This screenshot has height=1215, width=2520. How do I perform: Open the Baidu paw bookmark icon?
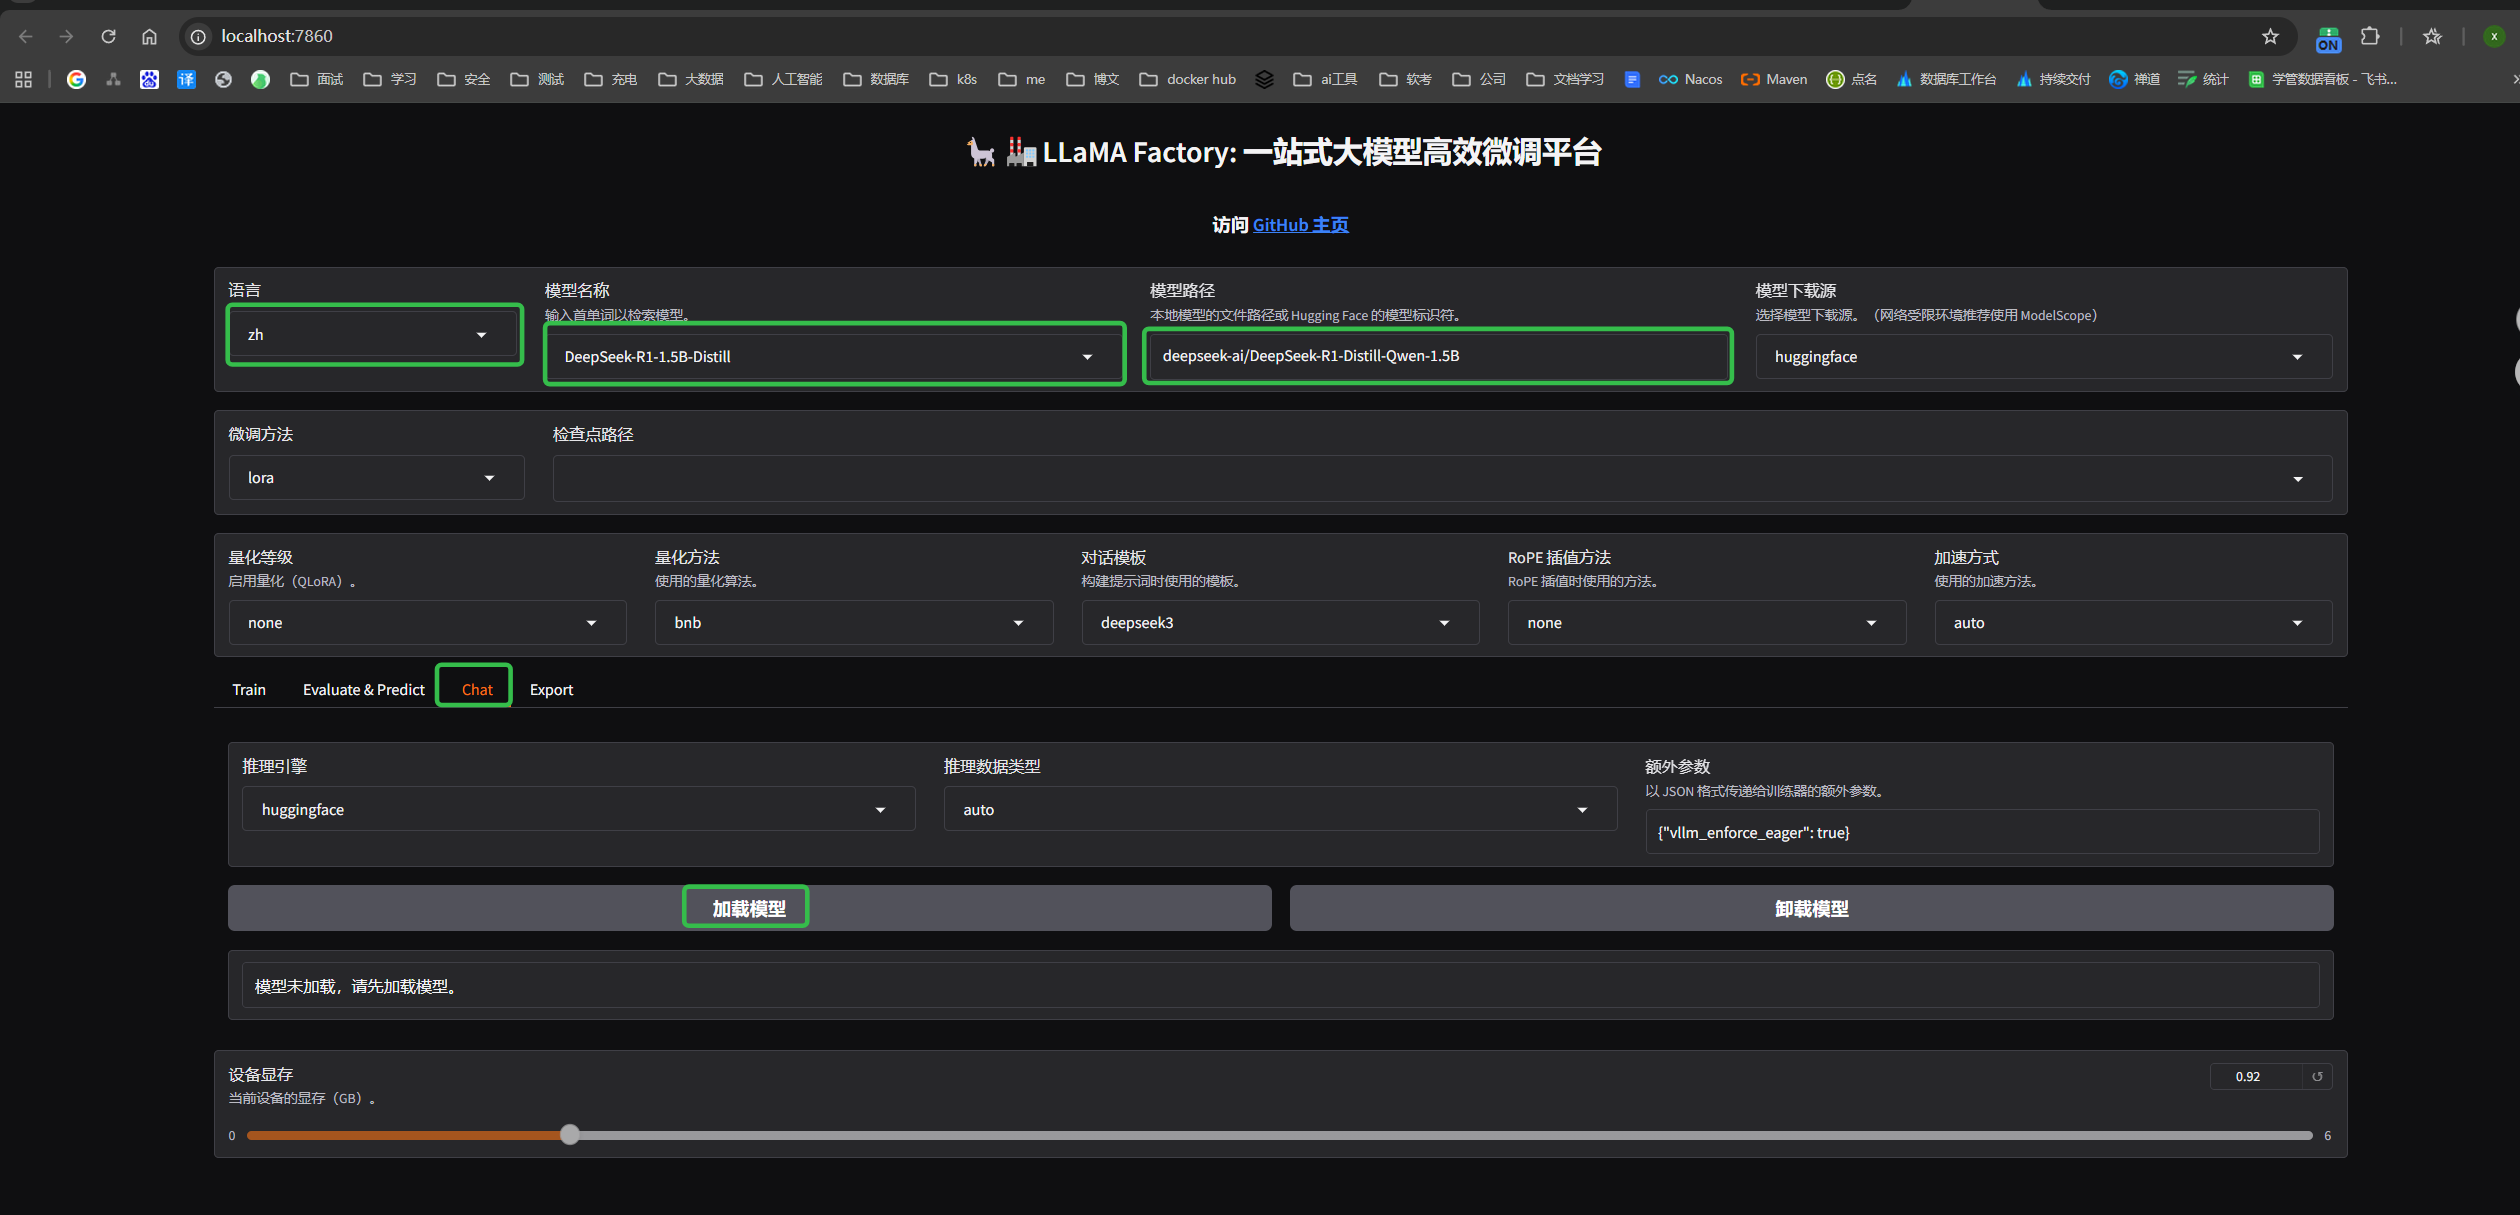[x=149, y=79]
